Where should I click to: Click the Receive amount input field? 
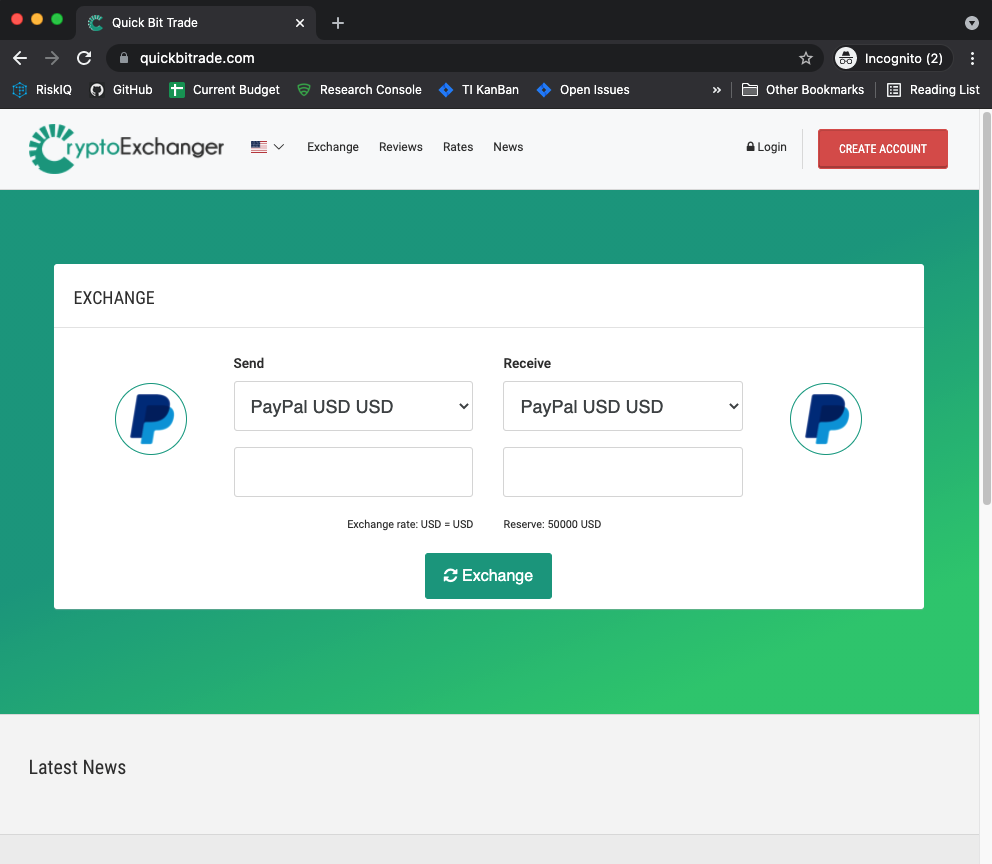(623, 472)
